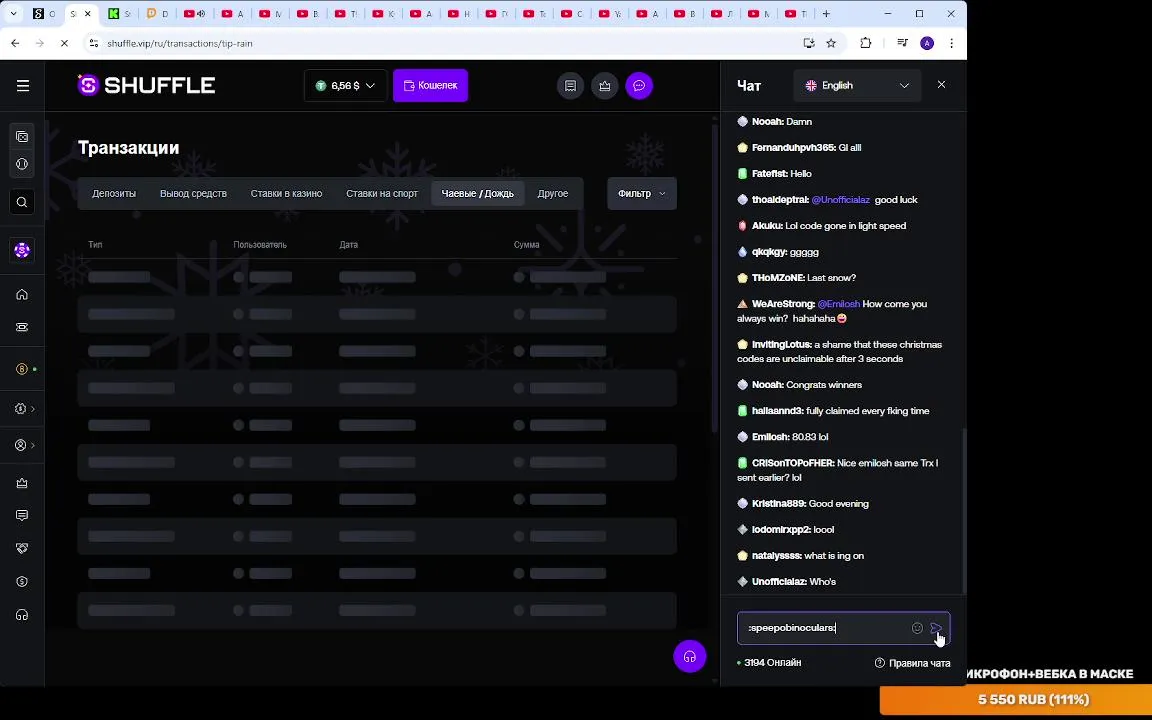Click the install app icon in address bar
This screenshot has height=720, width=1152.
809,43
